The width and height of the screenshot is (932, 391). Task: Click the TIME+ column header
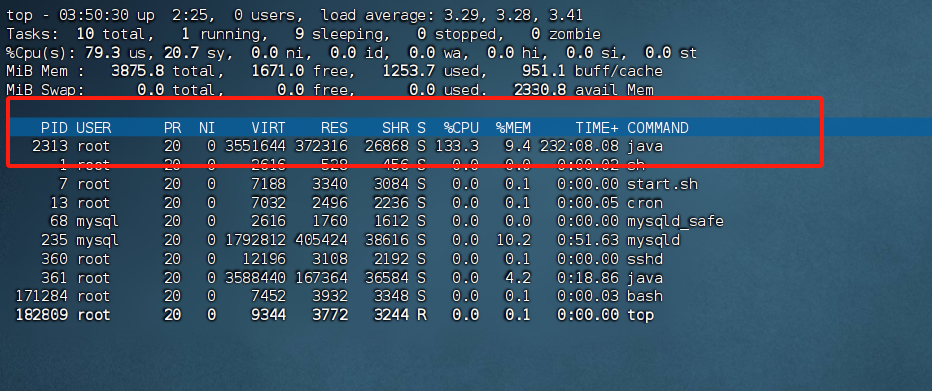[597, 128]
